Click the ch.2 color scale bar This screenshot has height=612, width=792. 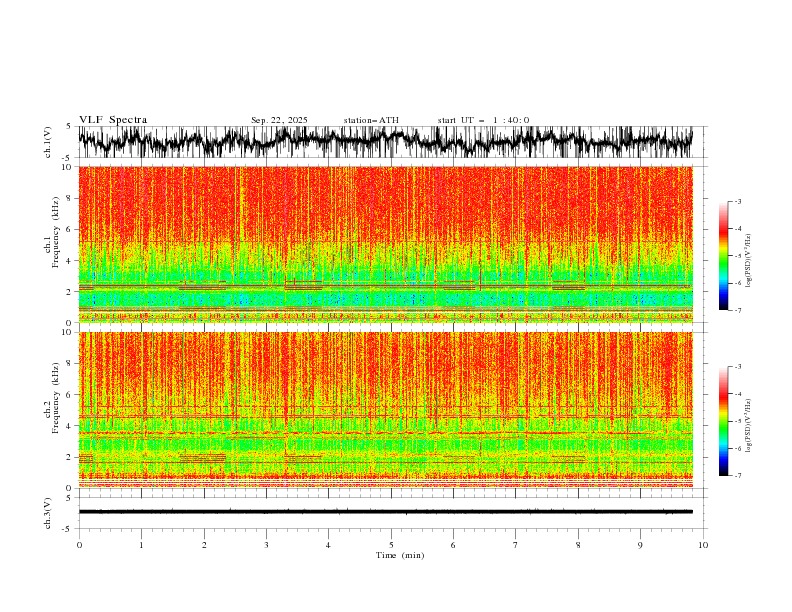click(723, 421)
